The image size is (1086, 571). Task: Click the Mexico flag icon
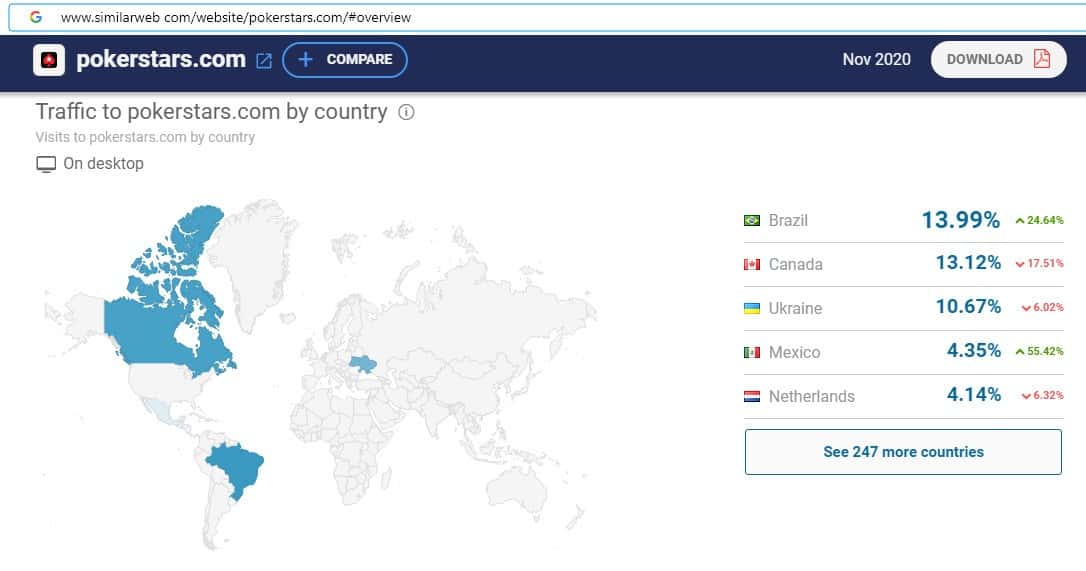tap(751, 352)
